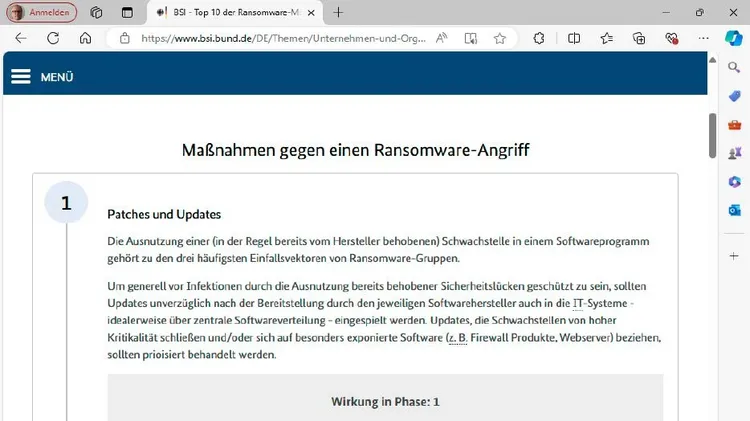Image resolution: width=750 pixels, height=421 pixels.
Task: Click the Patches und Updates heading
Action: [164, 214]
